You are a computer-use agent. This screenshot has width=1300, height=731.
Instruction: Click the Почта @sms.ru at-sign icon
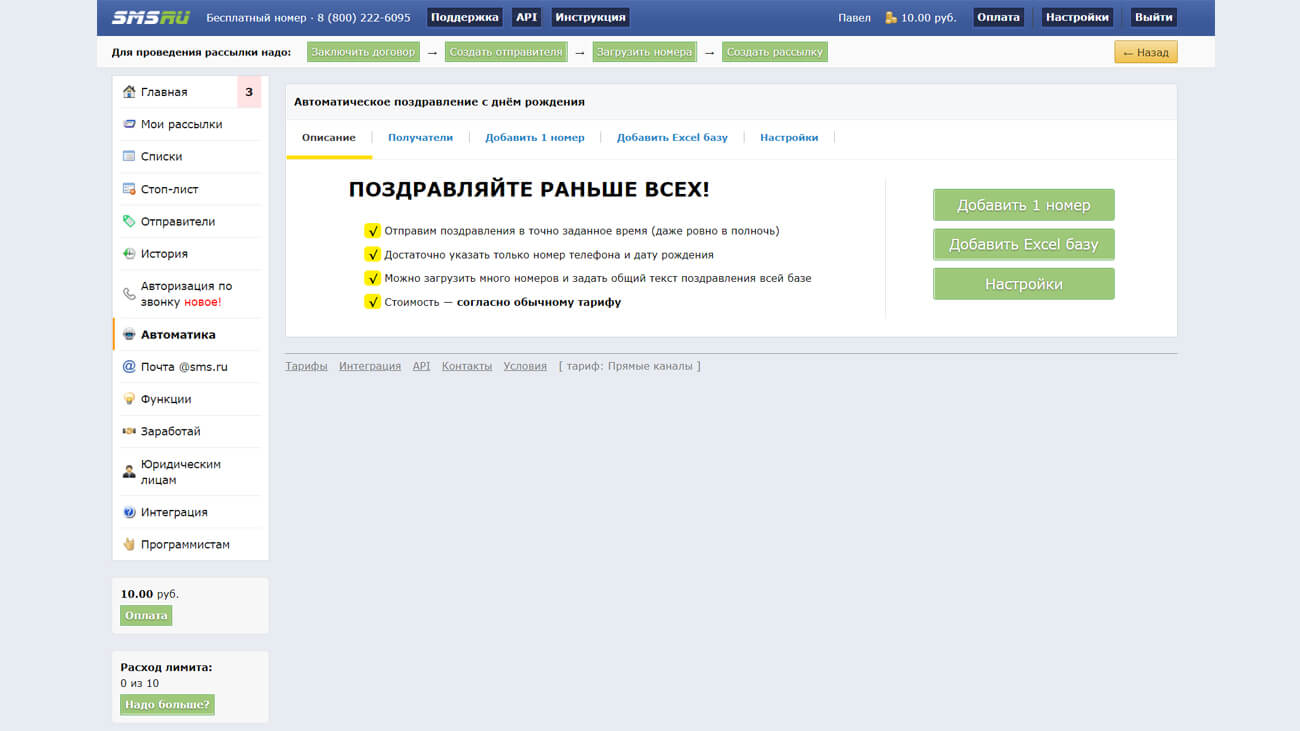pyautogui.click(x=129, y=367)
